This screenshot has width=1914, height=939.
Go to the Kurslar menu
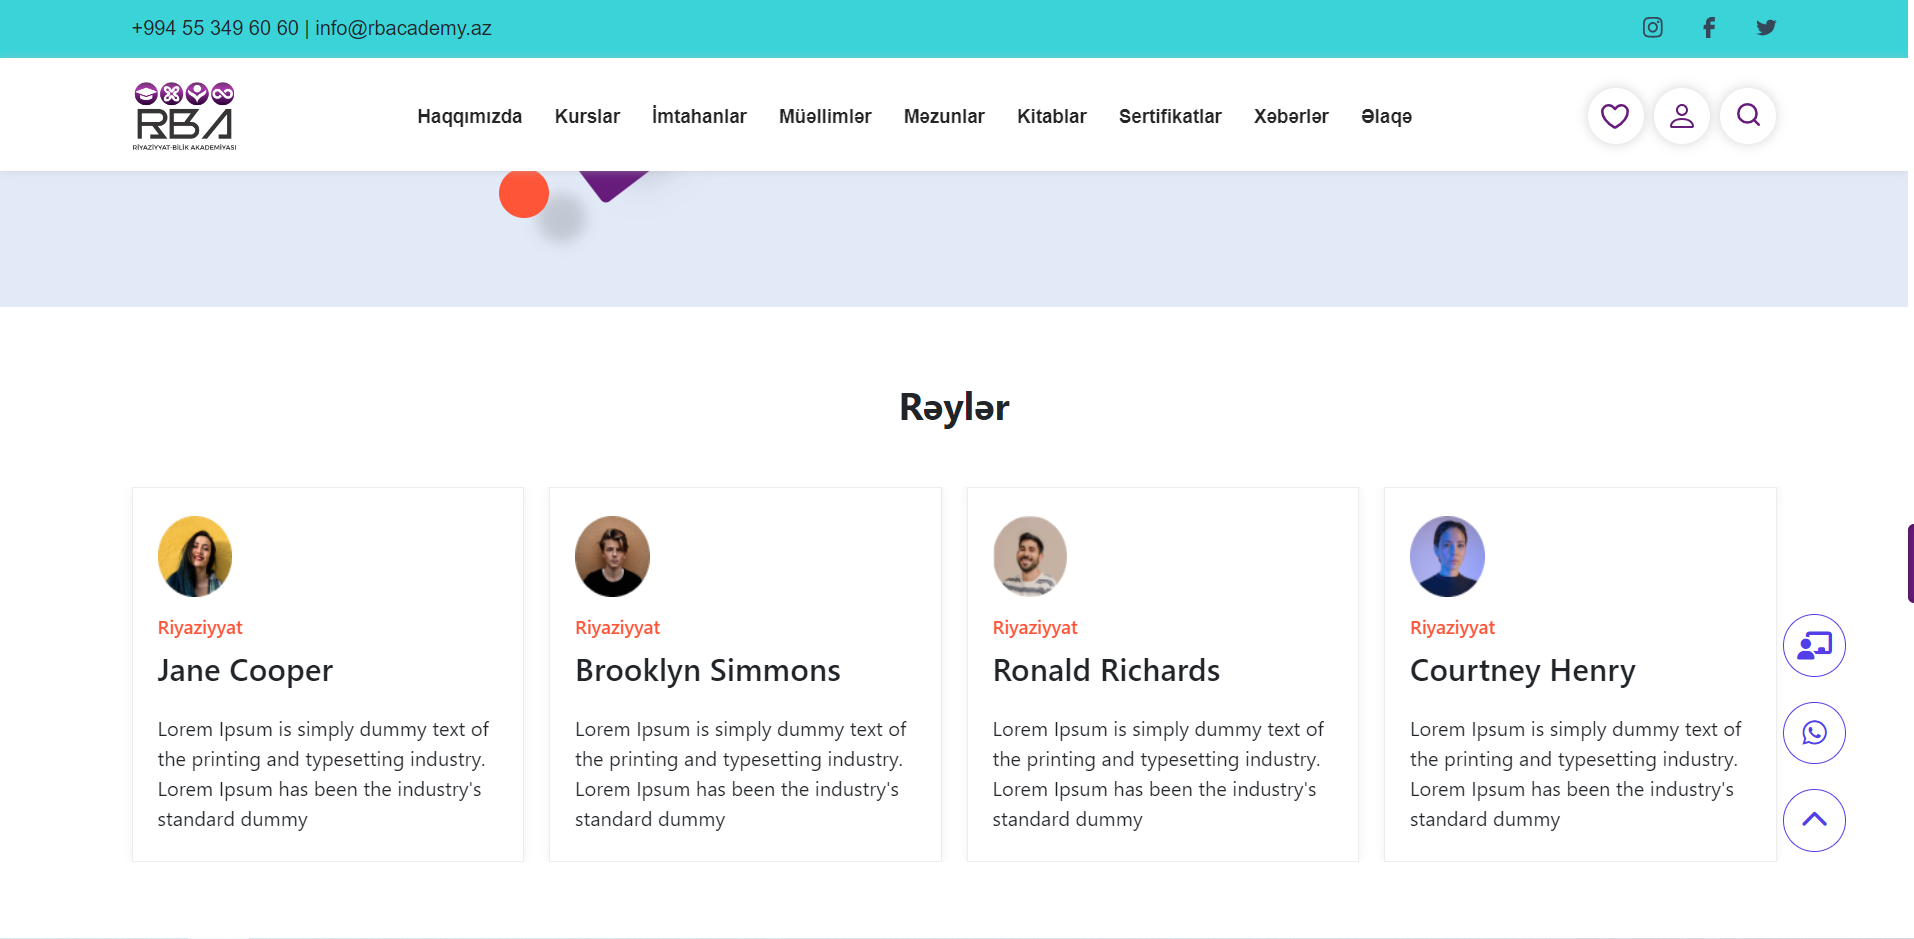click(x=587, y=117)
